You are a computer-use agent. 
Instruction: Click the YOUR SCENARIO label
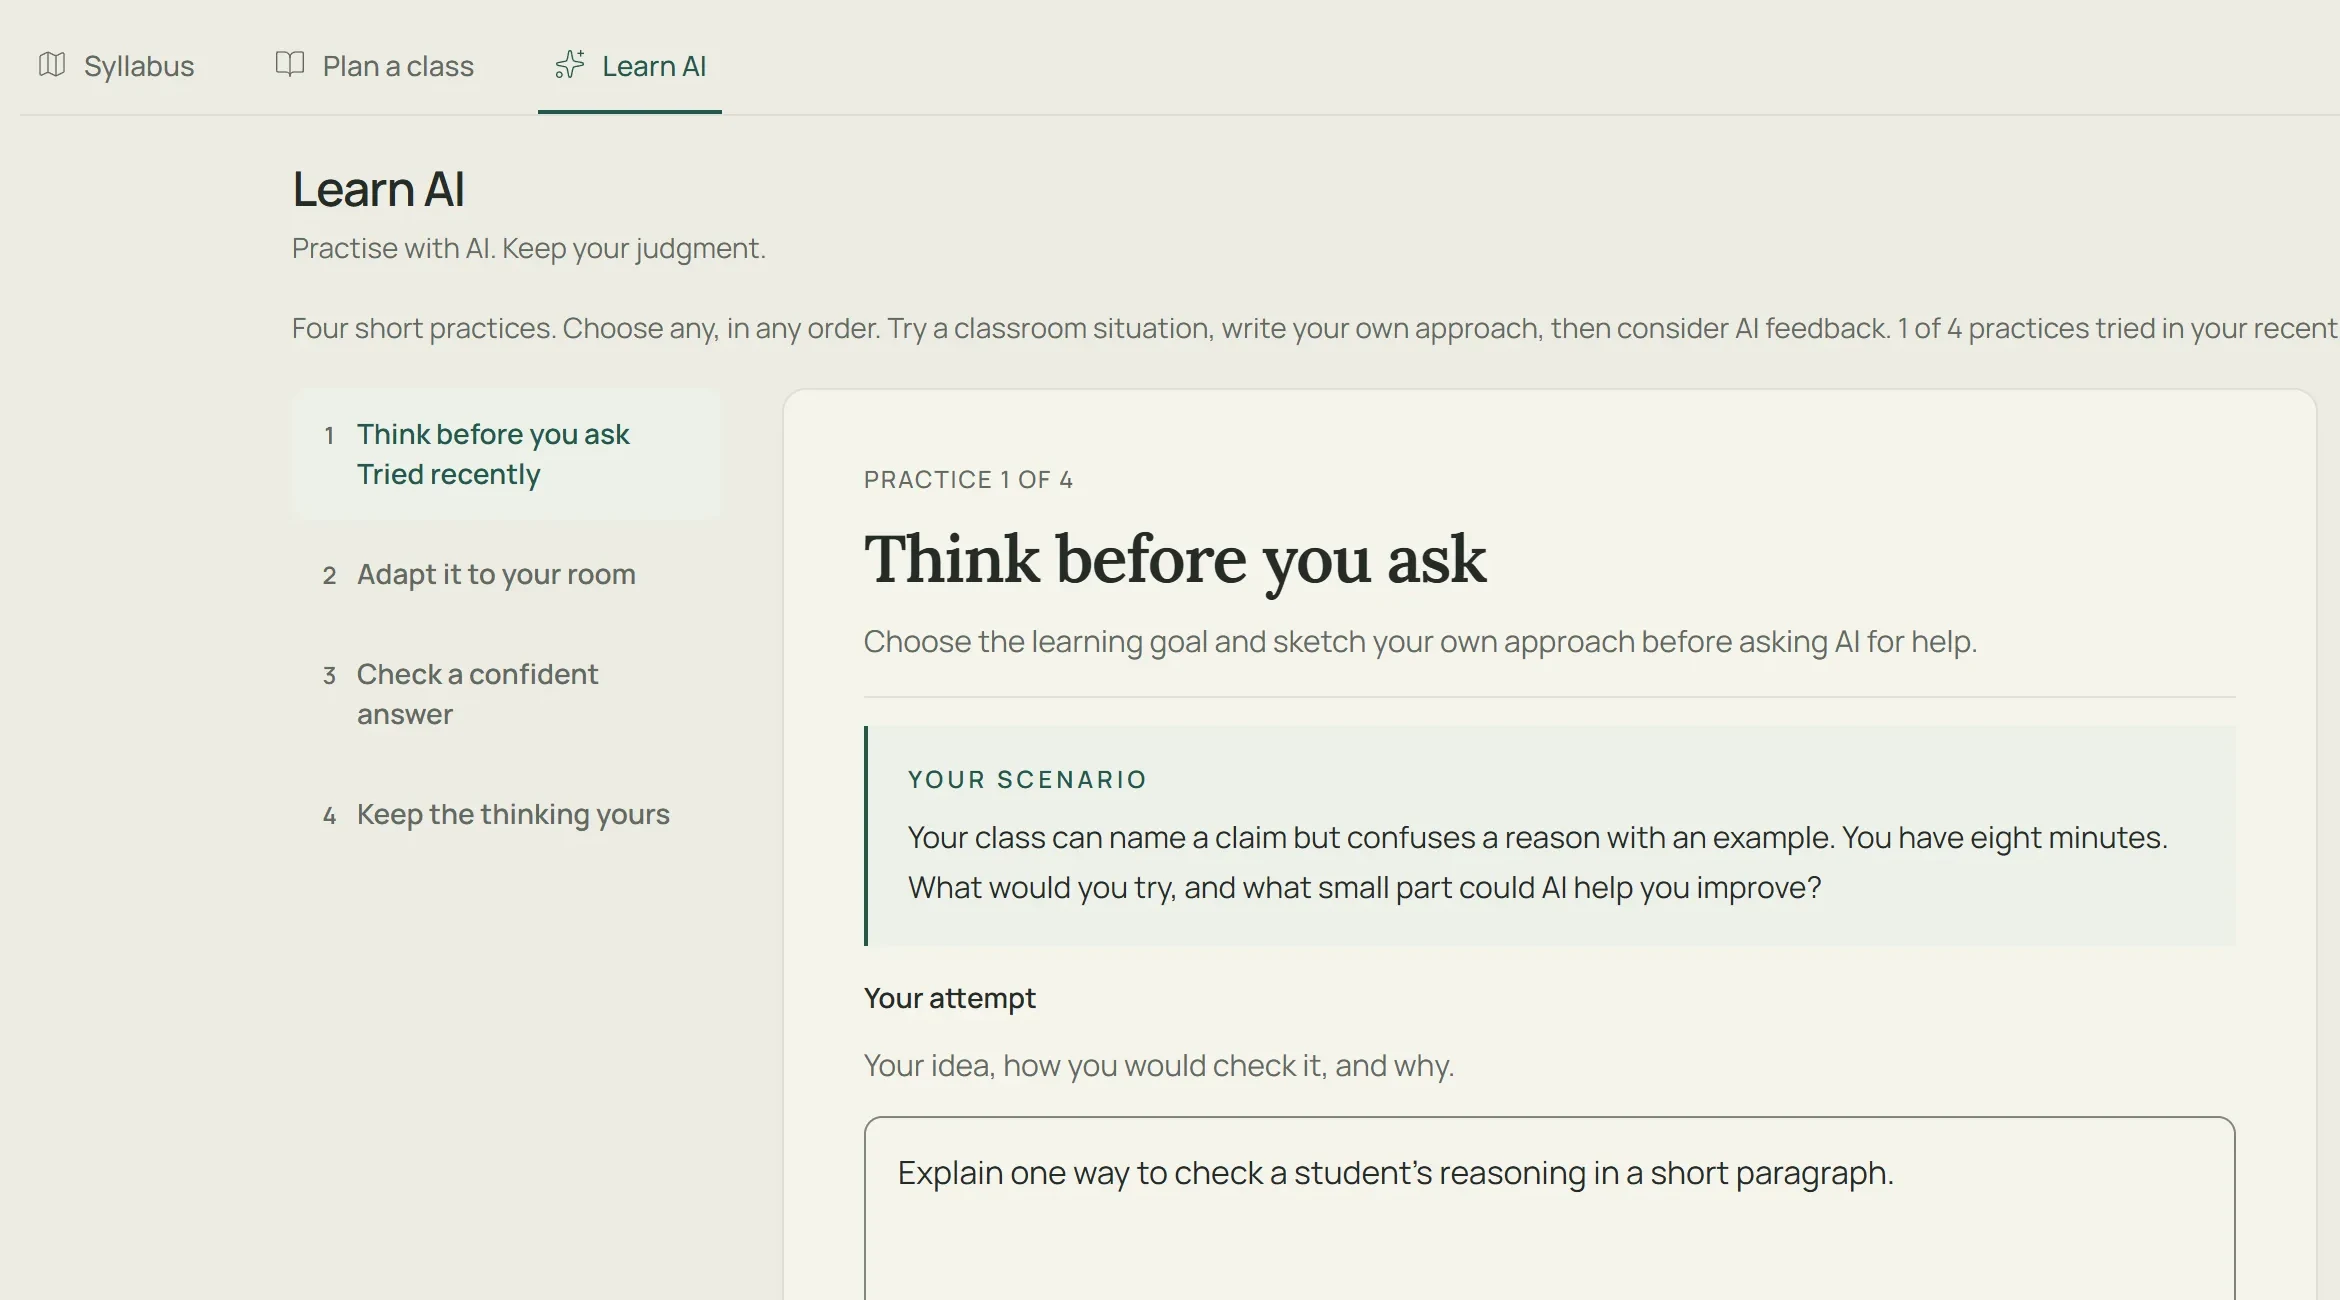1027,780
